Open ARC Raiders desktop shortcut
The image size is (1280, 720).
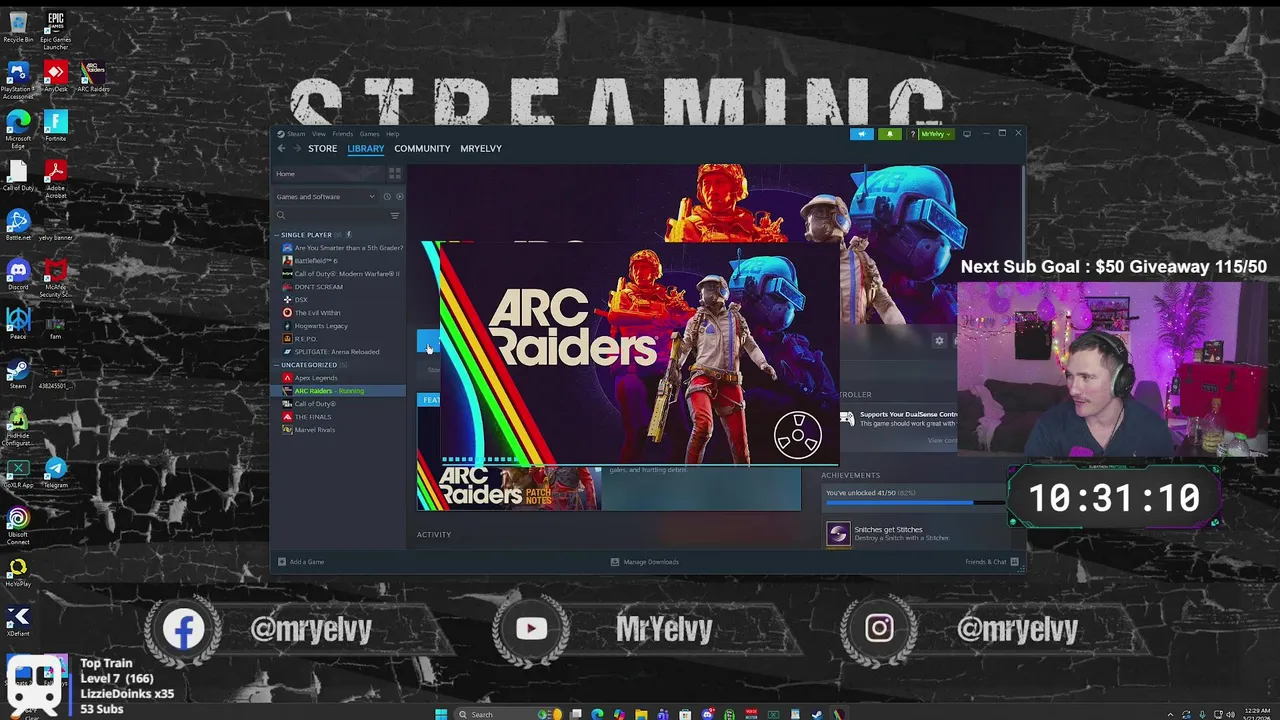pos(93,76)
